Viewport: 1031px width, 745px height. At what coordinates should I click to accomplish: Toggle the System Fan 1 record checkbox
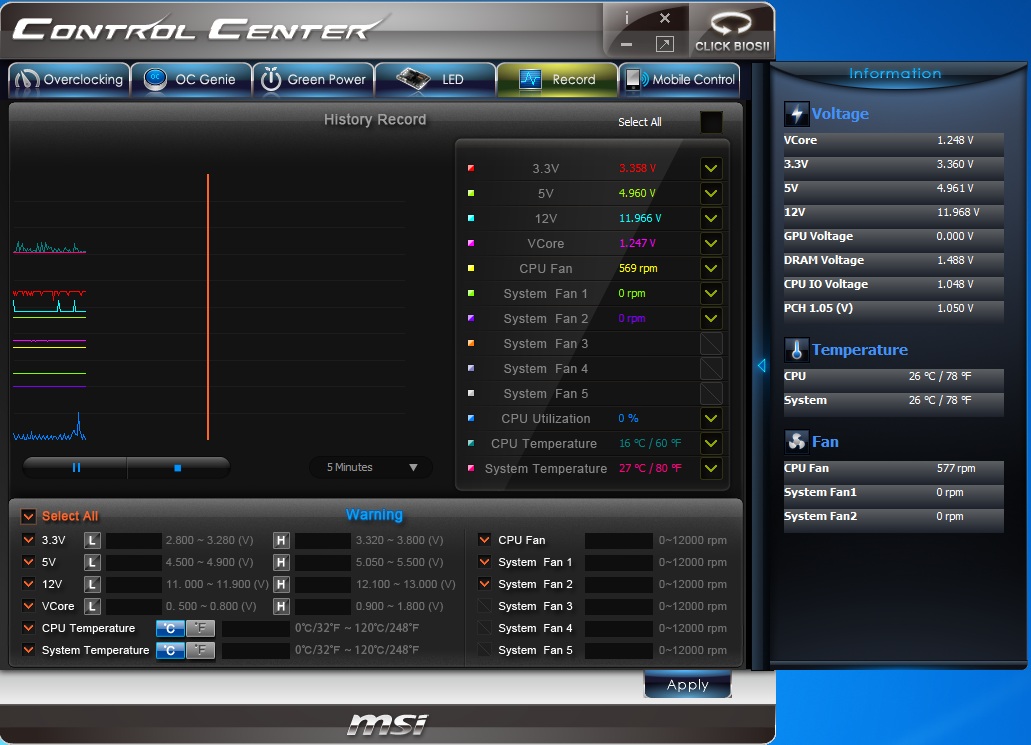(711, 293)
